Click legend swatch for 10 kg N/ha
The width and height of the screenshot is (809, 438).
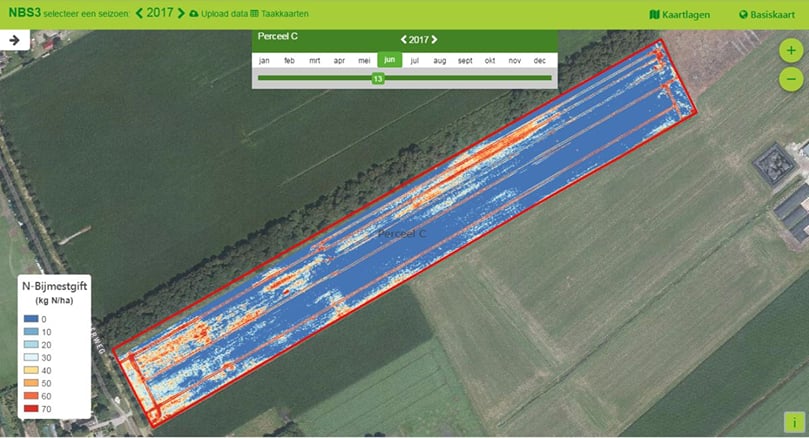31,332
